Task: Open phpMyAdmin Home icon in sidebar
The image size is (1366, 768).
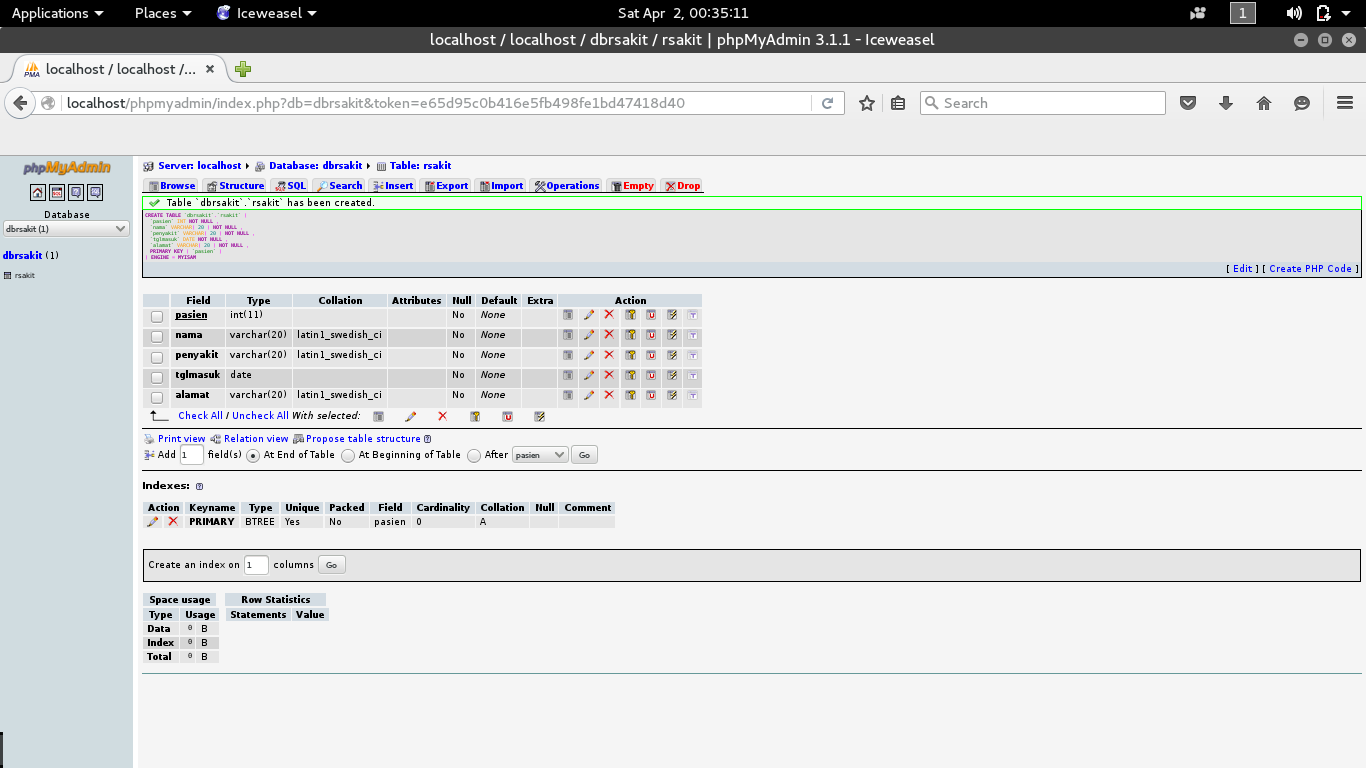Action: [x=37, y=192]
